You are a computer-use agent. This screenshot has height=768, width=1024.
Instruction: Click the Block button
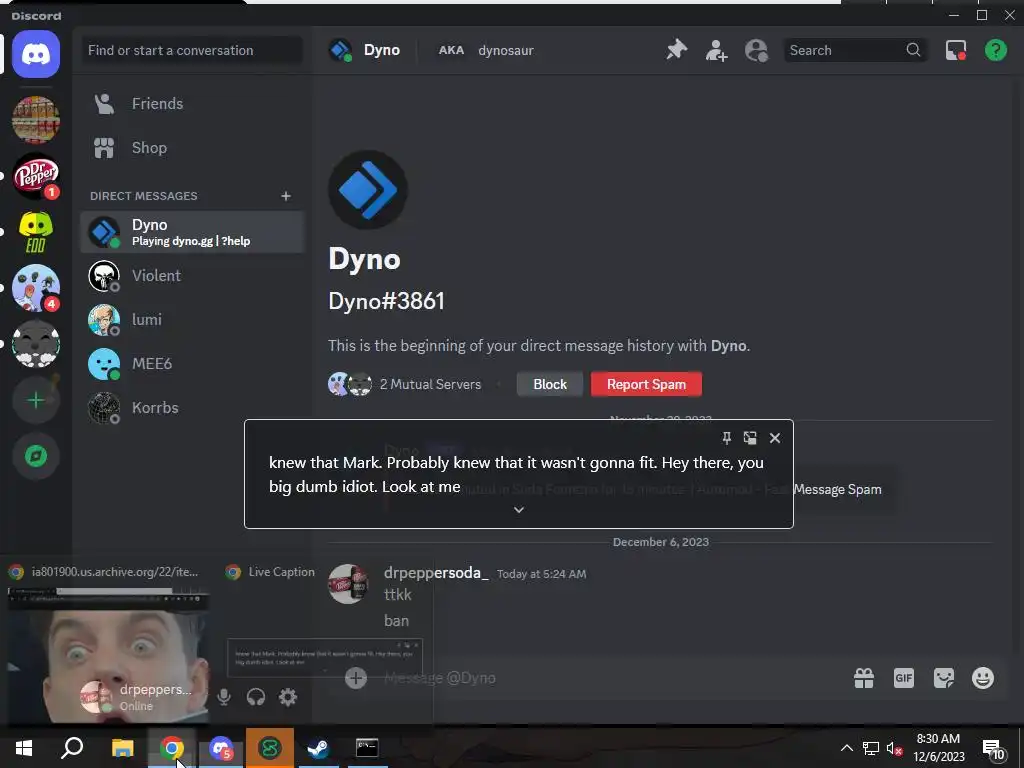550,385
